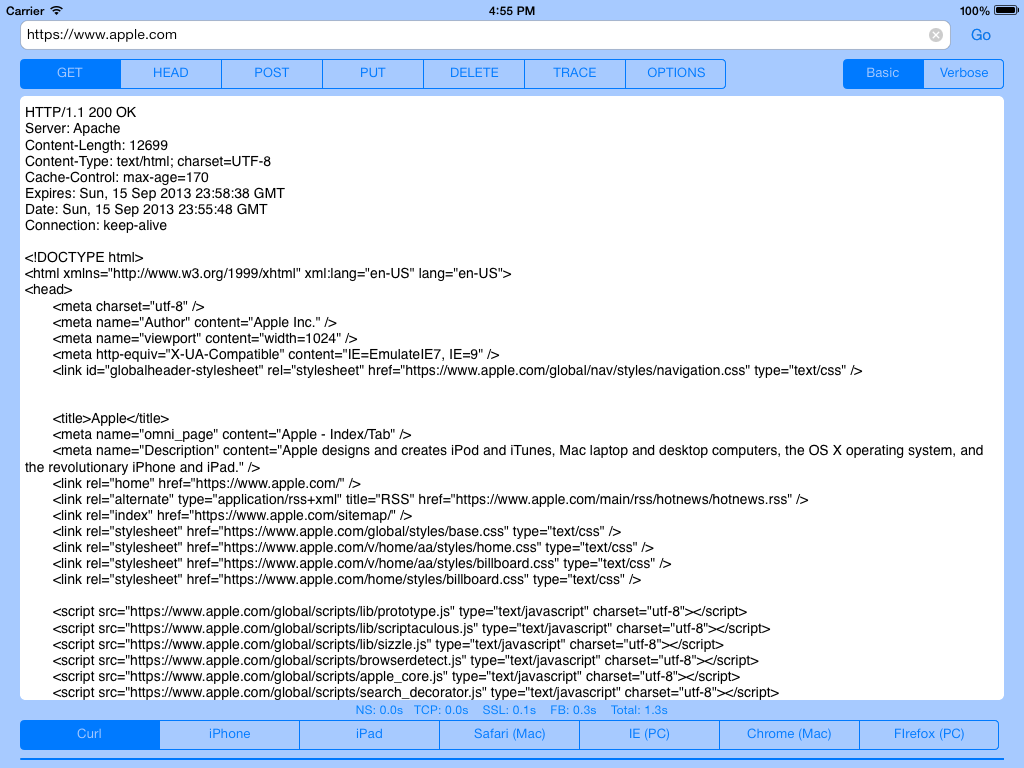Click the omni_page meta line
Image resolution: width=1024 pixels, height=768 pixels.
coord(232,434)
